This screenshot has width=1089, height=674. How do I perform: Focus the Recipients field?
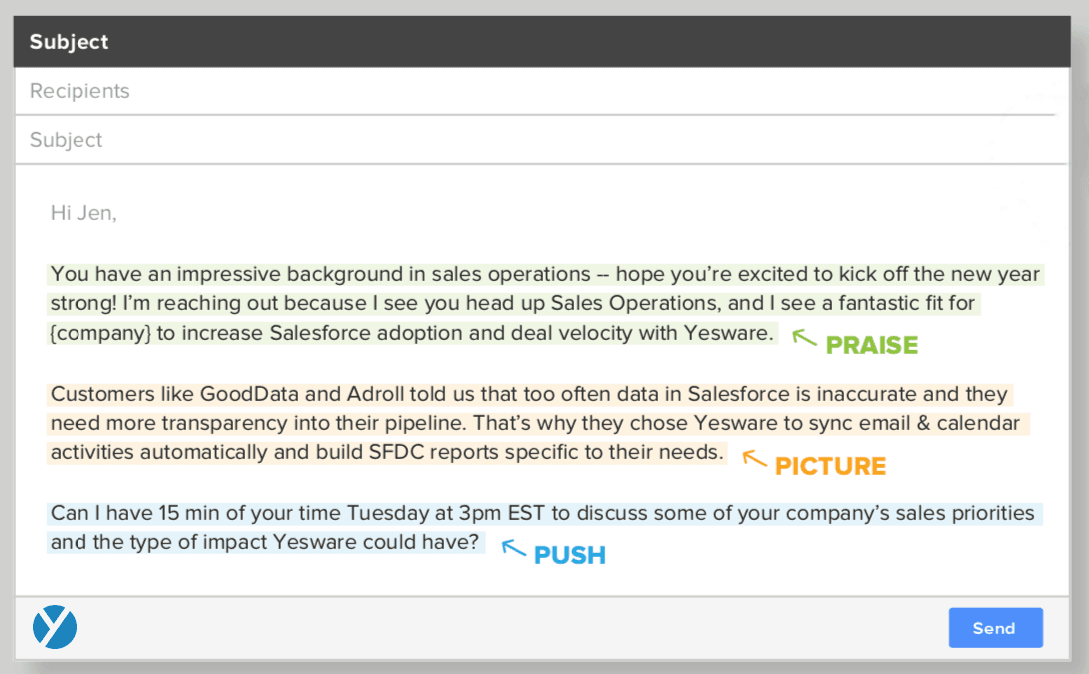pos(540,91)
